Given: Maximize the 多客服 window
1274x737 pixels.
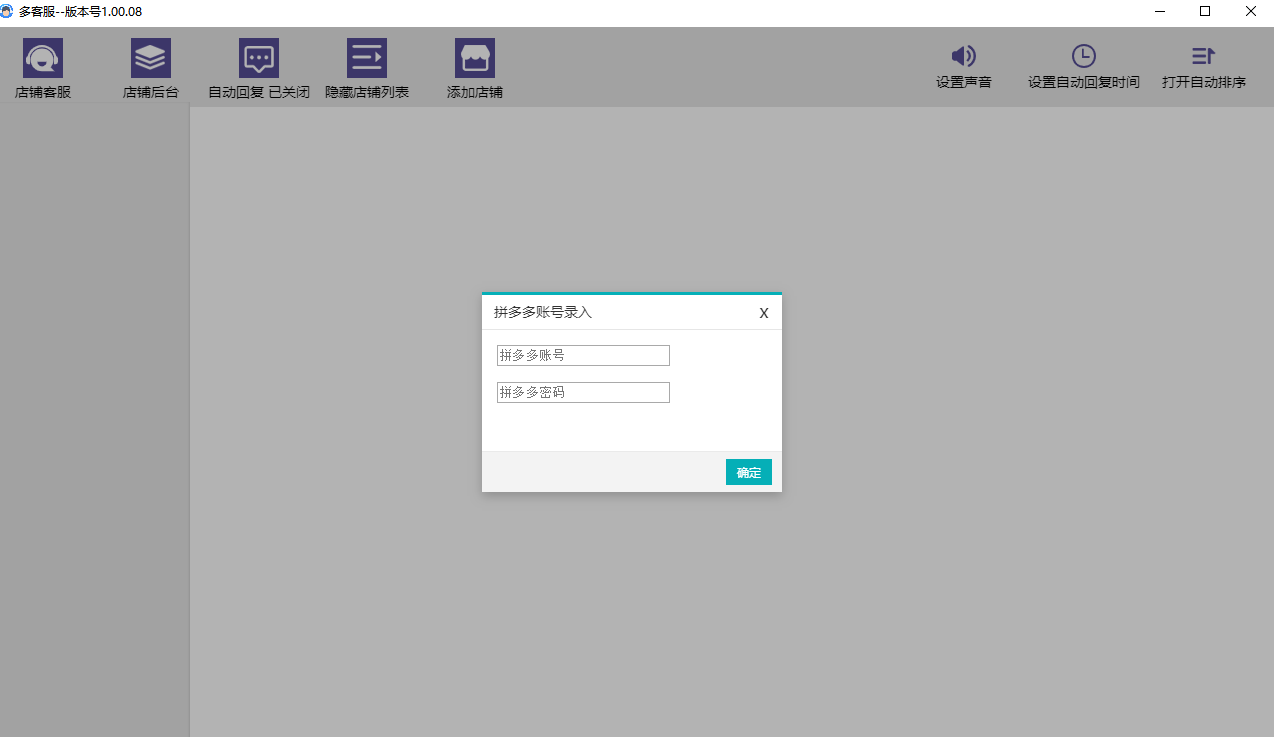Looking at the screenshot, I should tap(1205, 11).
